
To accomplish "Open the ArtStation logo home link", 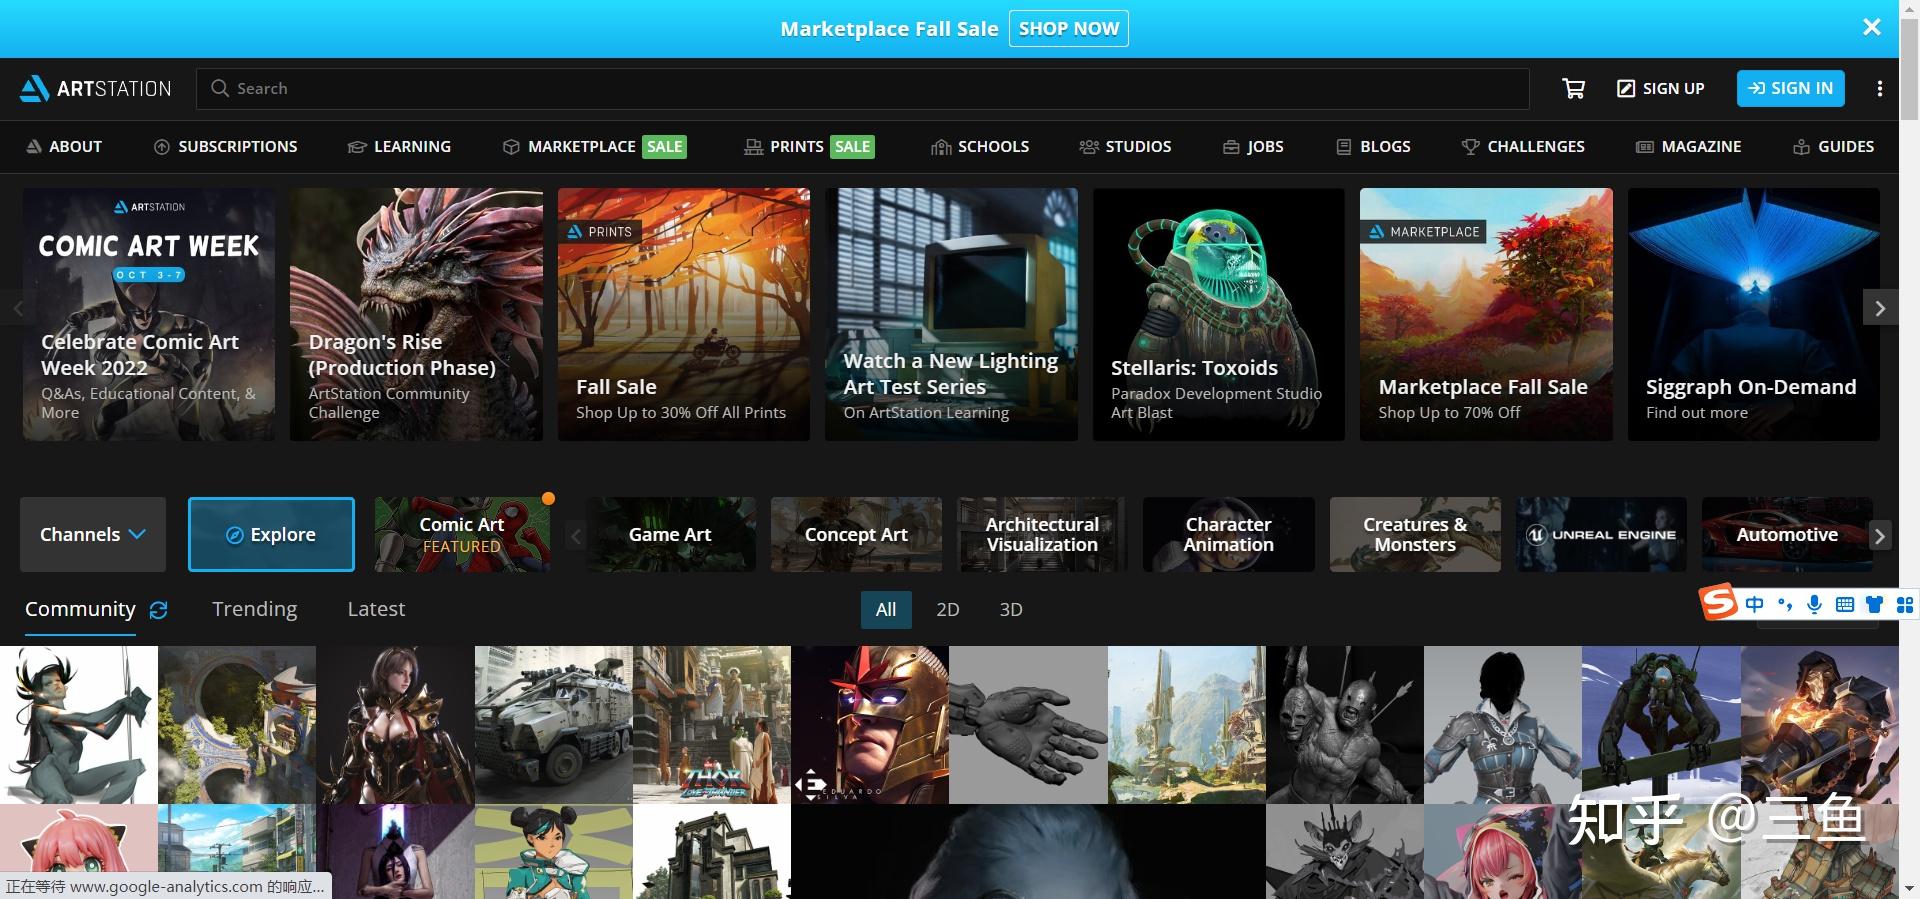I will (x=96, y=88).
